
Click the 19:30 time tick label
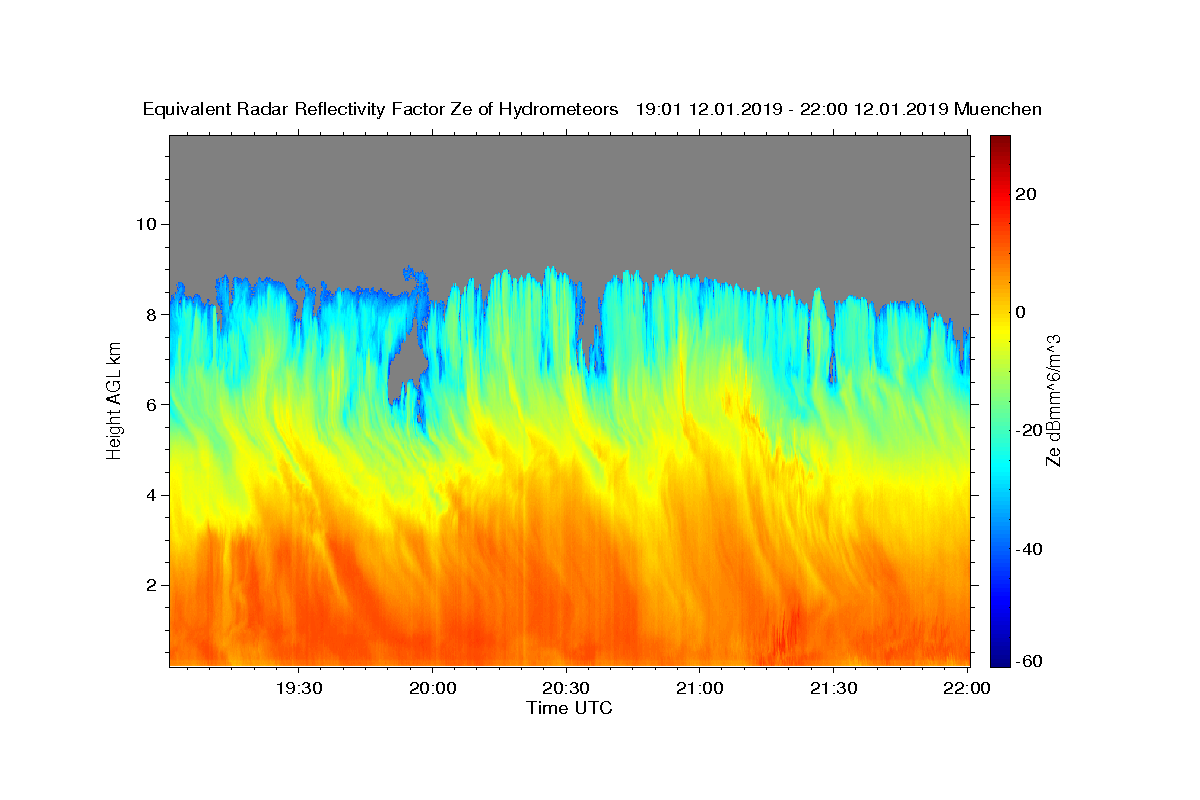(299, 688)
